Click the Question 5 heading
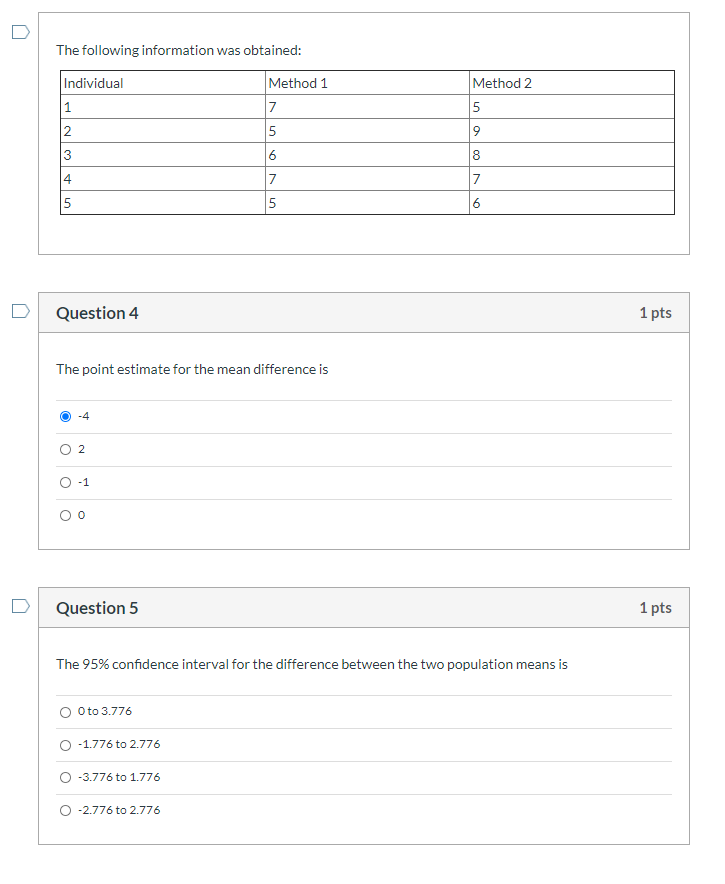The height and width of the screenshot is (884, 725). pyautogui.click(x=96, y=607)
